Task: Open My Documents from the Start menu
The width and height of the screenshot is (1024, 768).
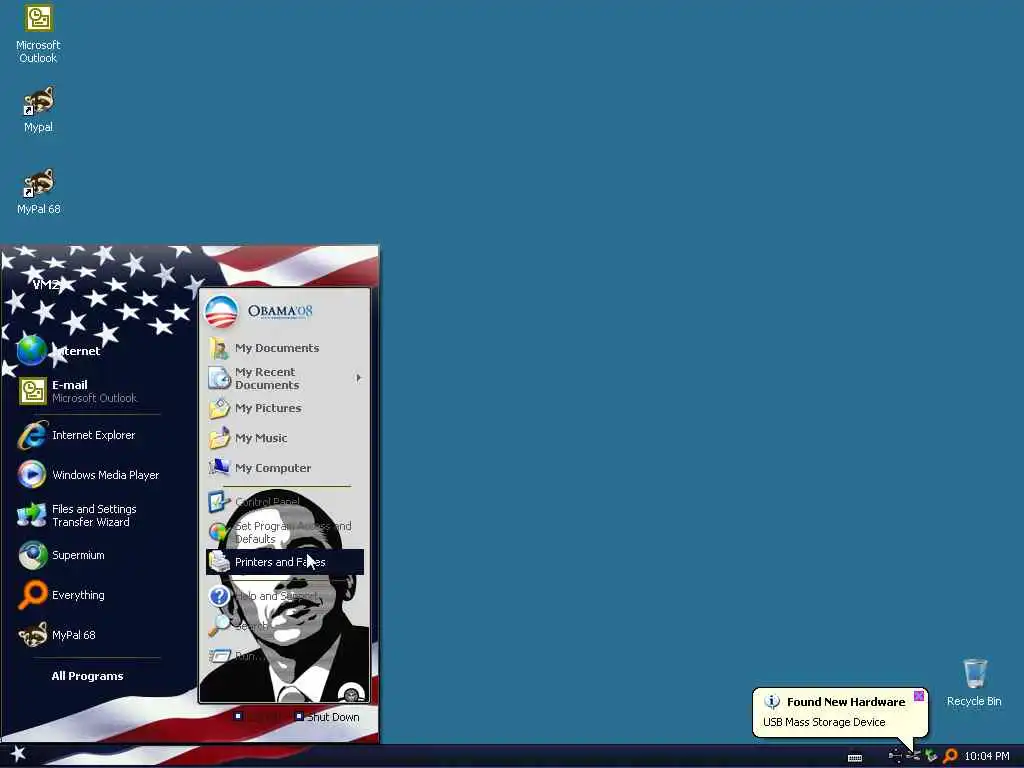Action: [285, 348]
